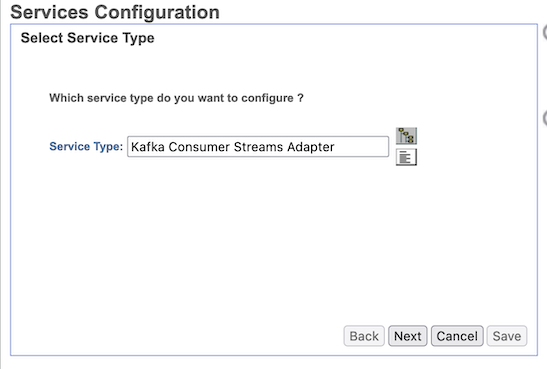The image size is (547, 369).
Task: Click the blue Service Type label
Action: pyautogui.click(x=86, y=146)
